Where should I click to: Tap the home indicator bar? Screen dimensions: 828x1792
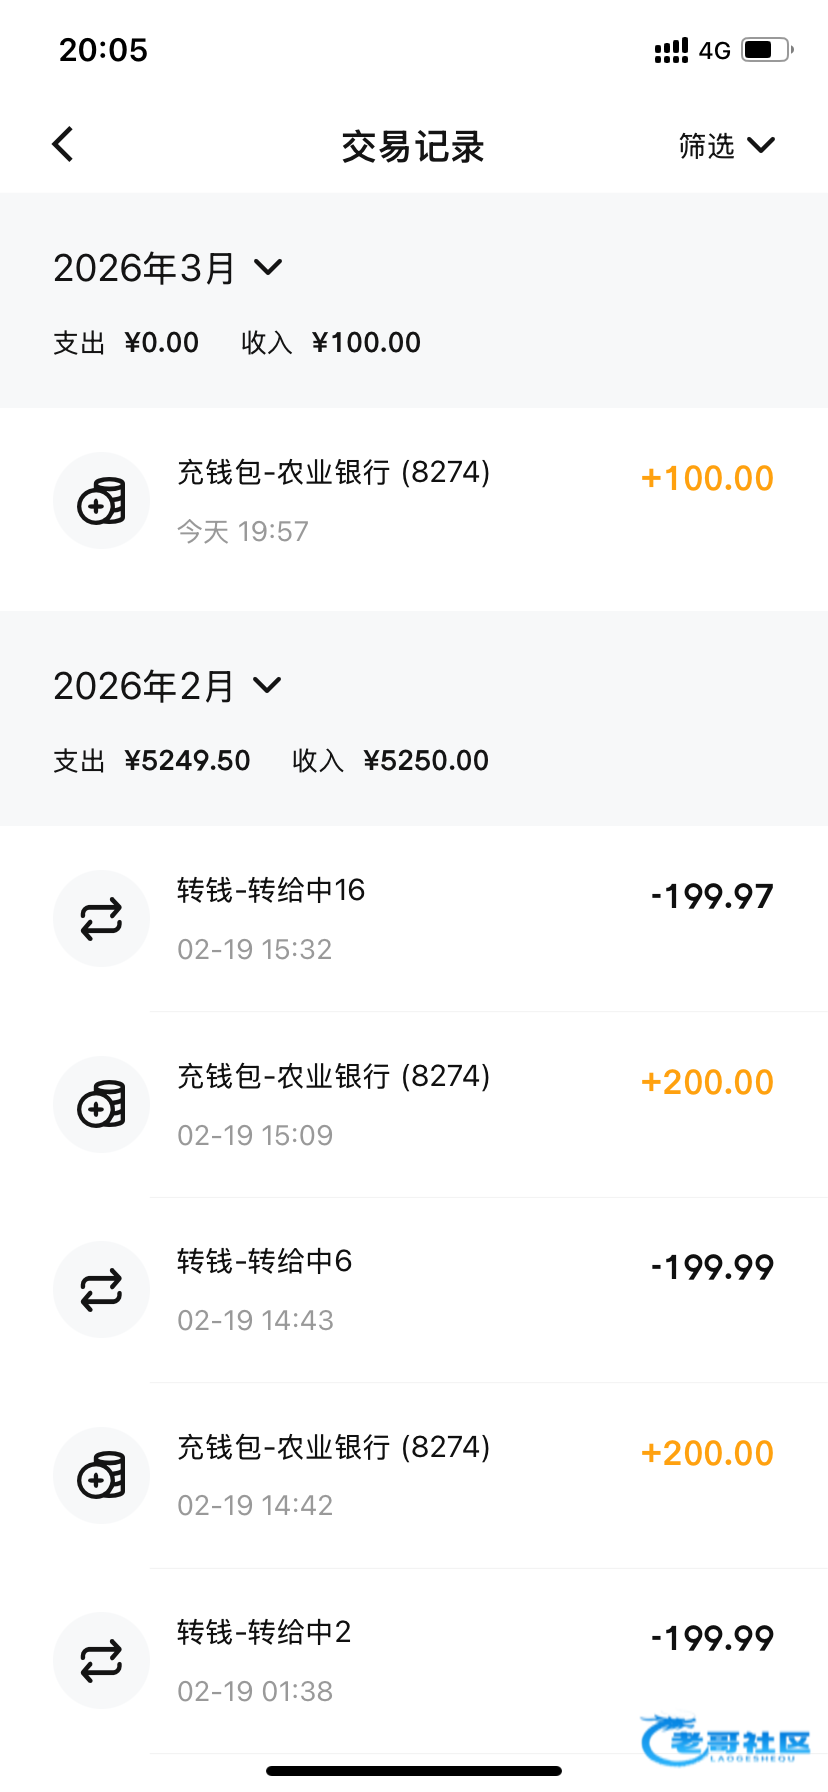pyautogui.click(x=414, y=1771)
